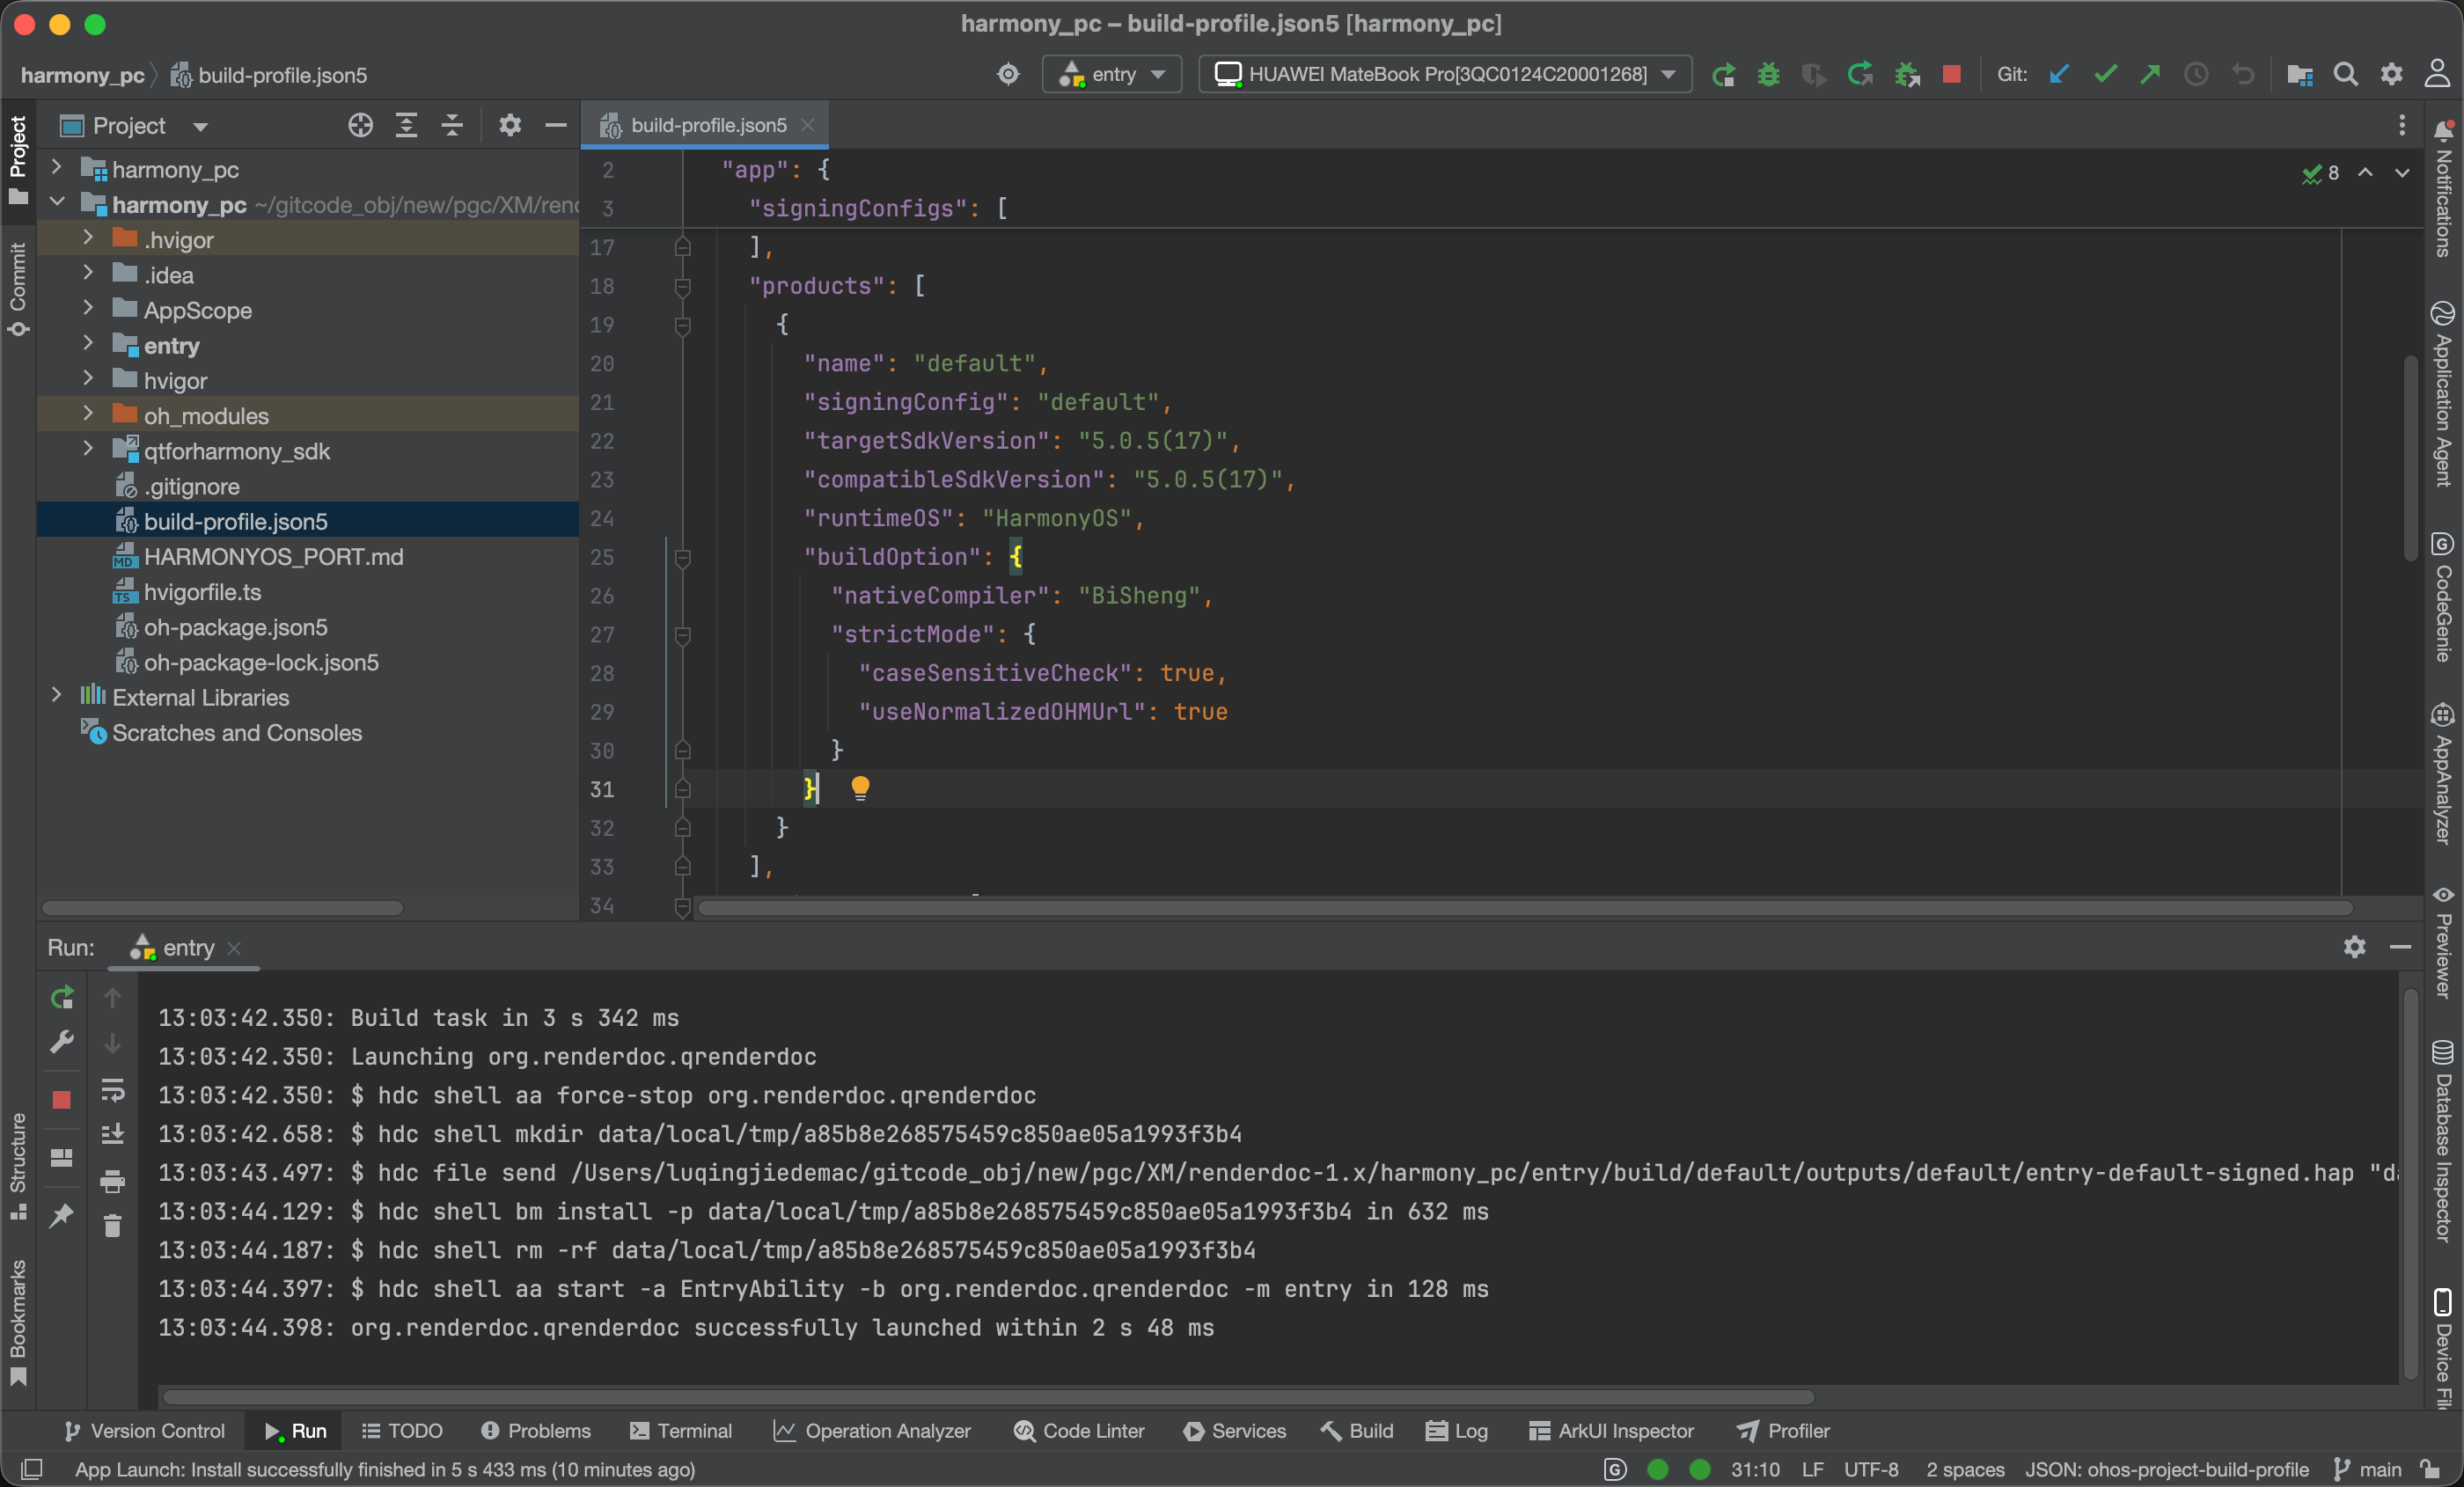The width and height of the screenshot is (2464, 1487).
Task: Open Run panel settings gear
Action: coord(2355,947)
